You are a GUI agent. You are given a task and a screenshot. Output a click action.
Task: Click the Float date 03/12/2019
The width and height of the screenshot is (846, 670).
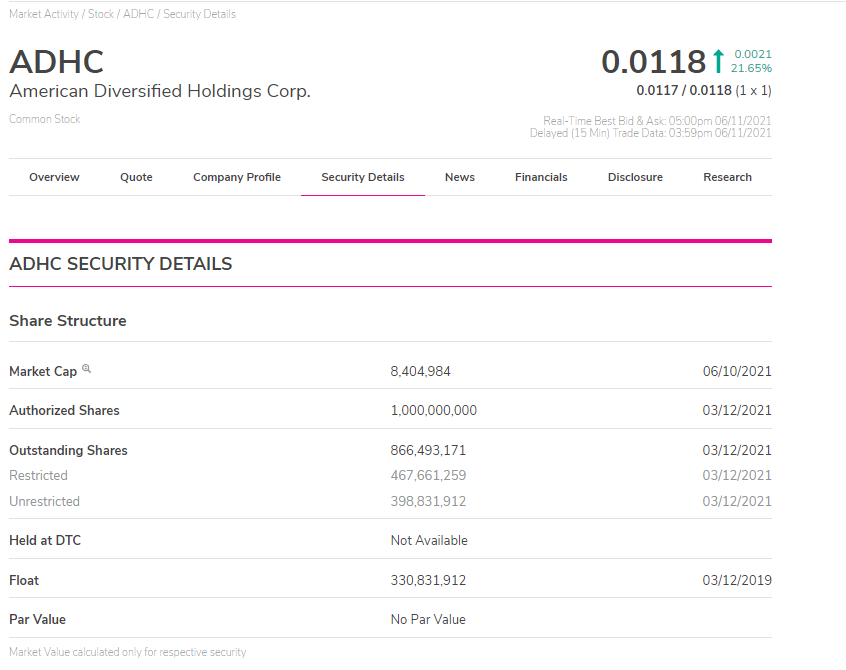737,580
